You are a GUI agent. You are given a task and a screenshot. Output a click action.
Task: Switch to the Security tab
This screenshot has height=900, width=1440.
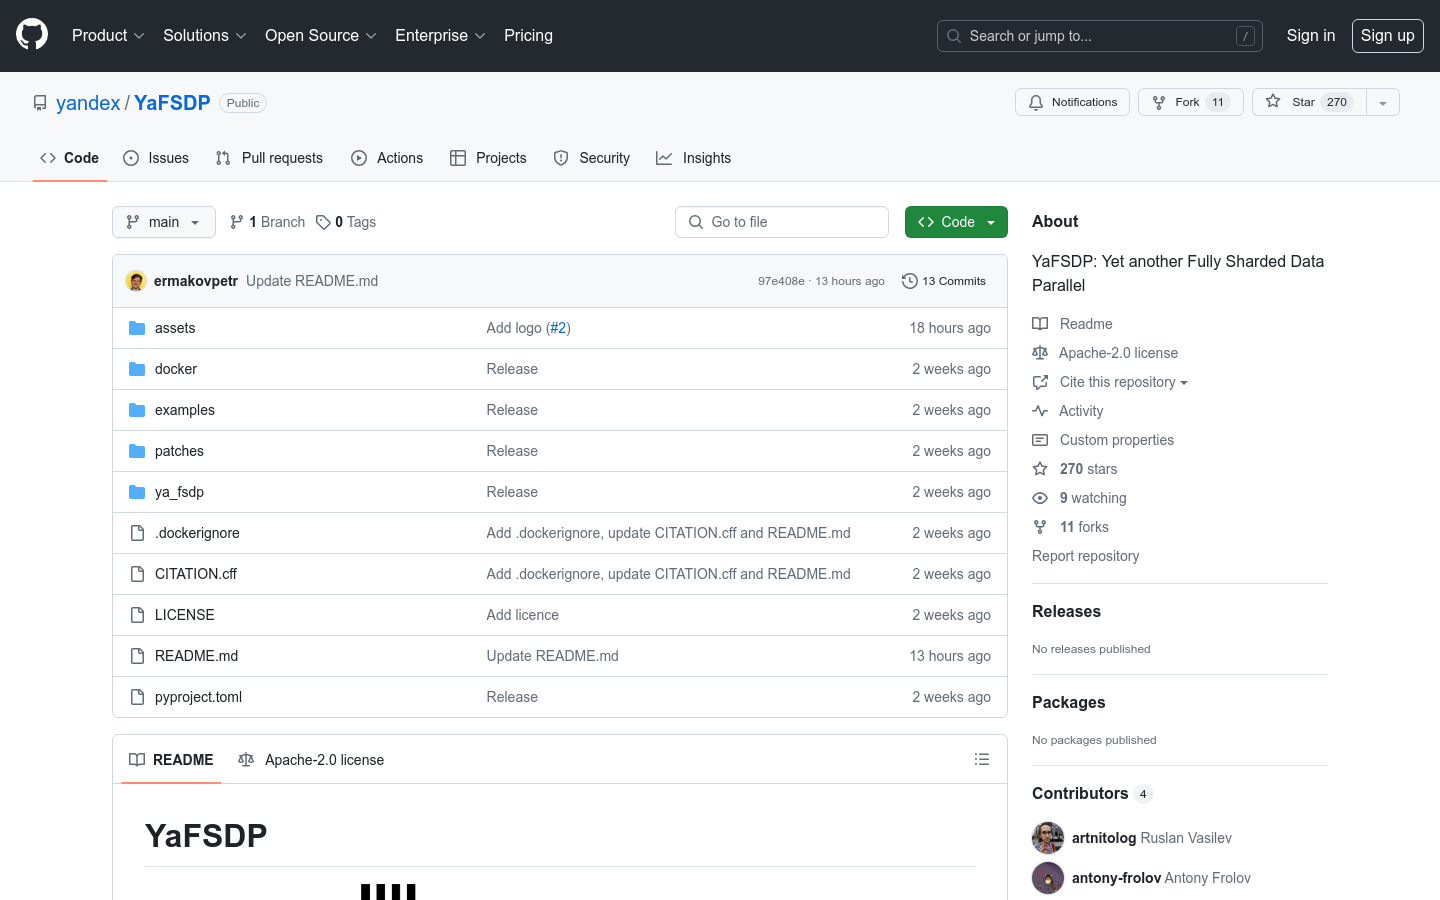click(x=592, y=158)
